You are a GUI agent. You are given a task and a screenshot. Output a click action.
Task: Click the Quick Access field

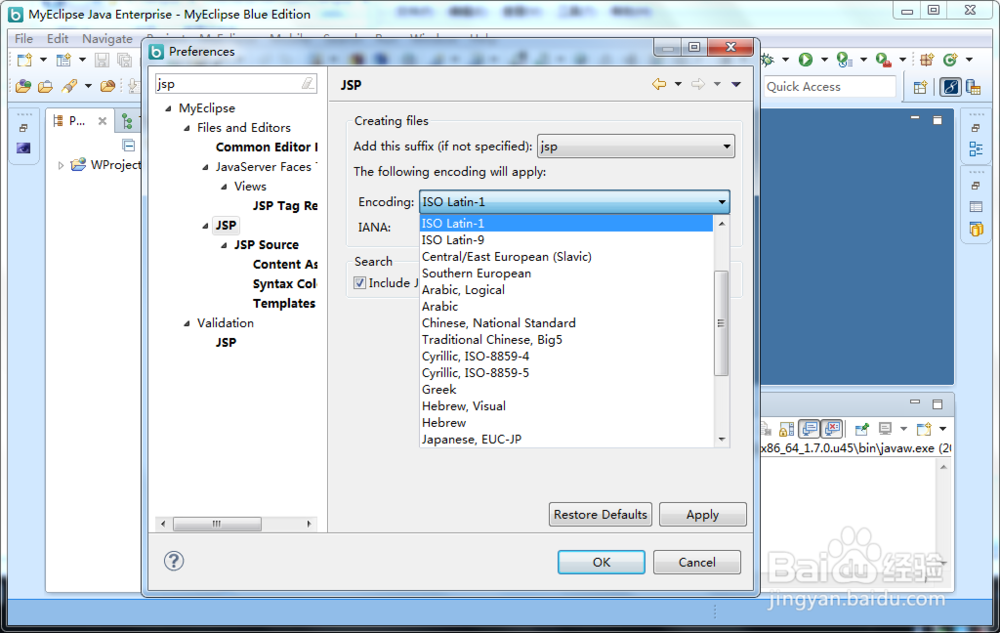pyautogui.click(x=830, y=87)
